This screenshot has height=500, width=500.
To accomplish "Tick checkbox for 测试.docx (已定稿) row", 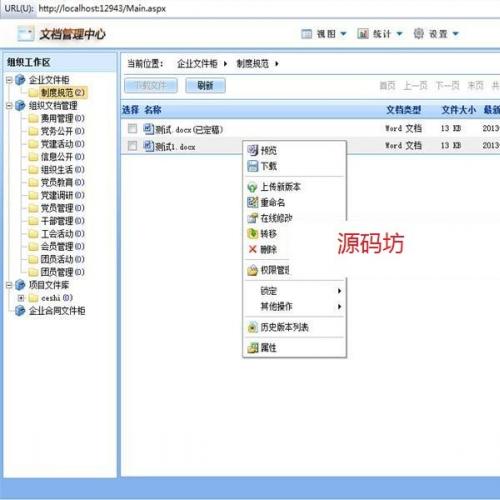I will tap(132, 128).
